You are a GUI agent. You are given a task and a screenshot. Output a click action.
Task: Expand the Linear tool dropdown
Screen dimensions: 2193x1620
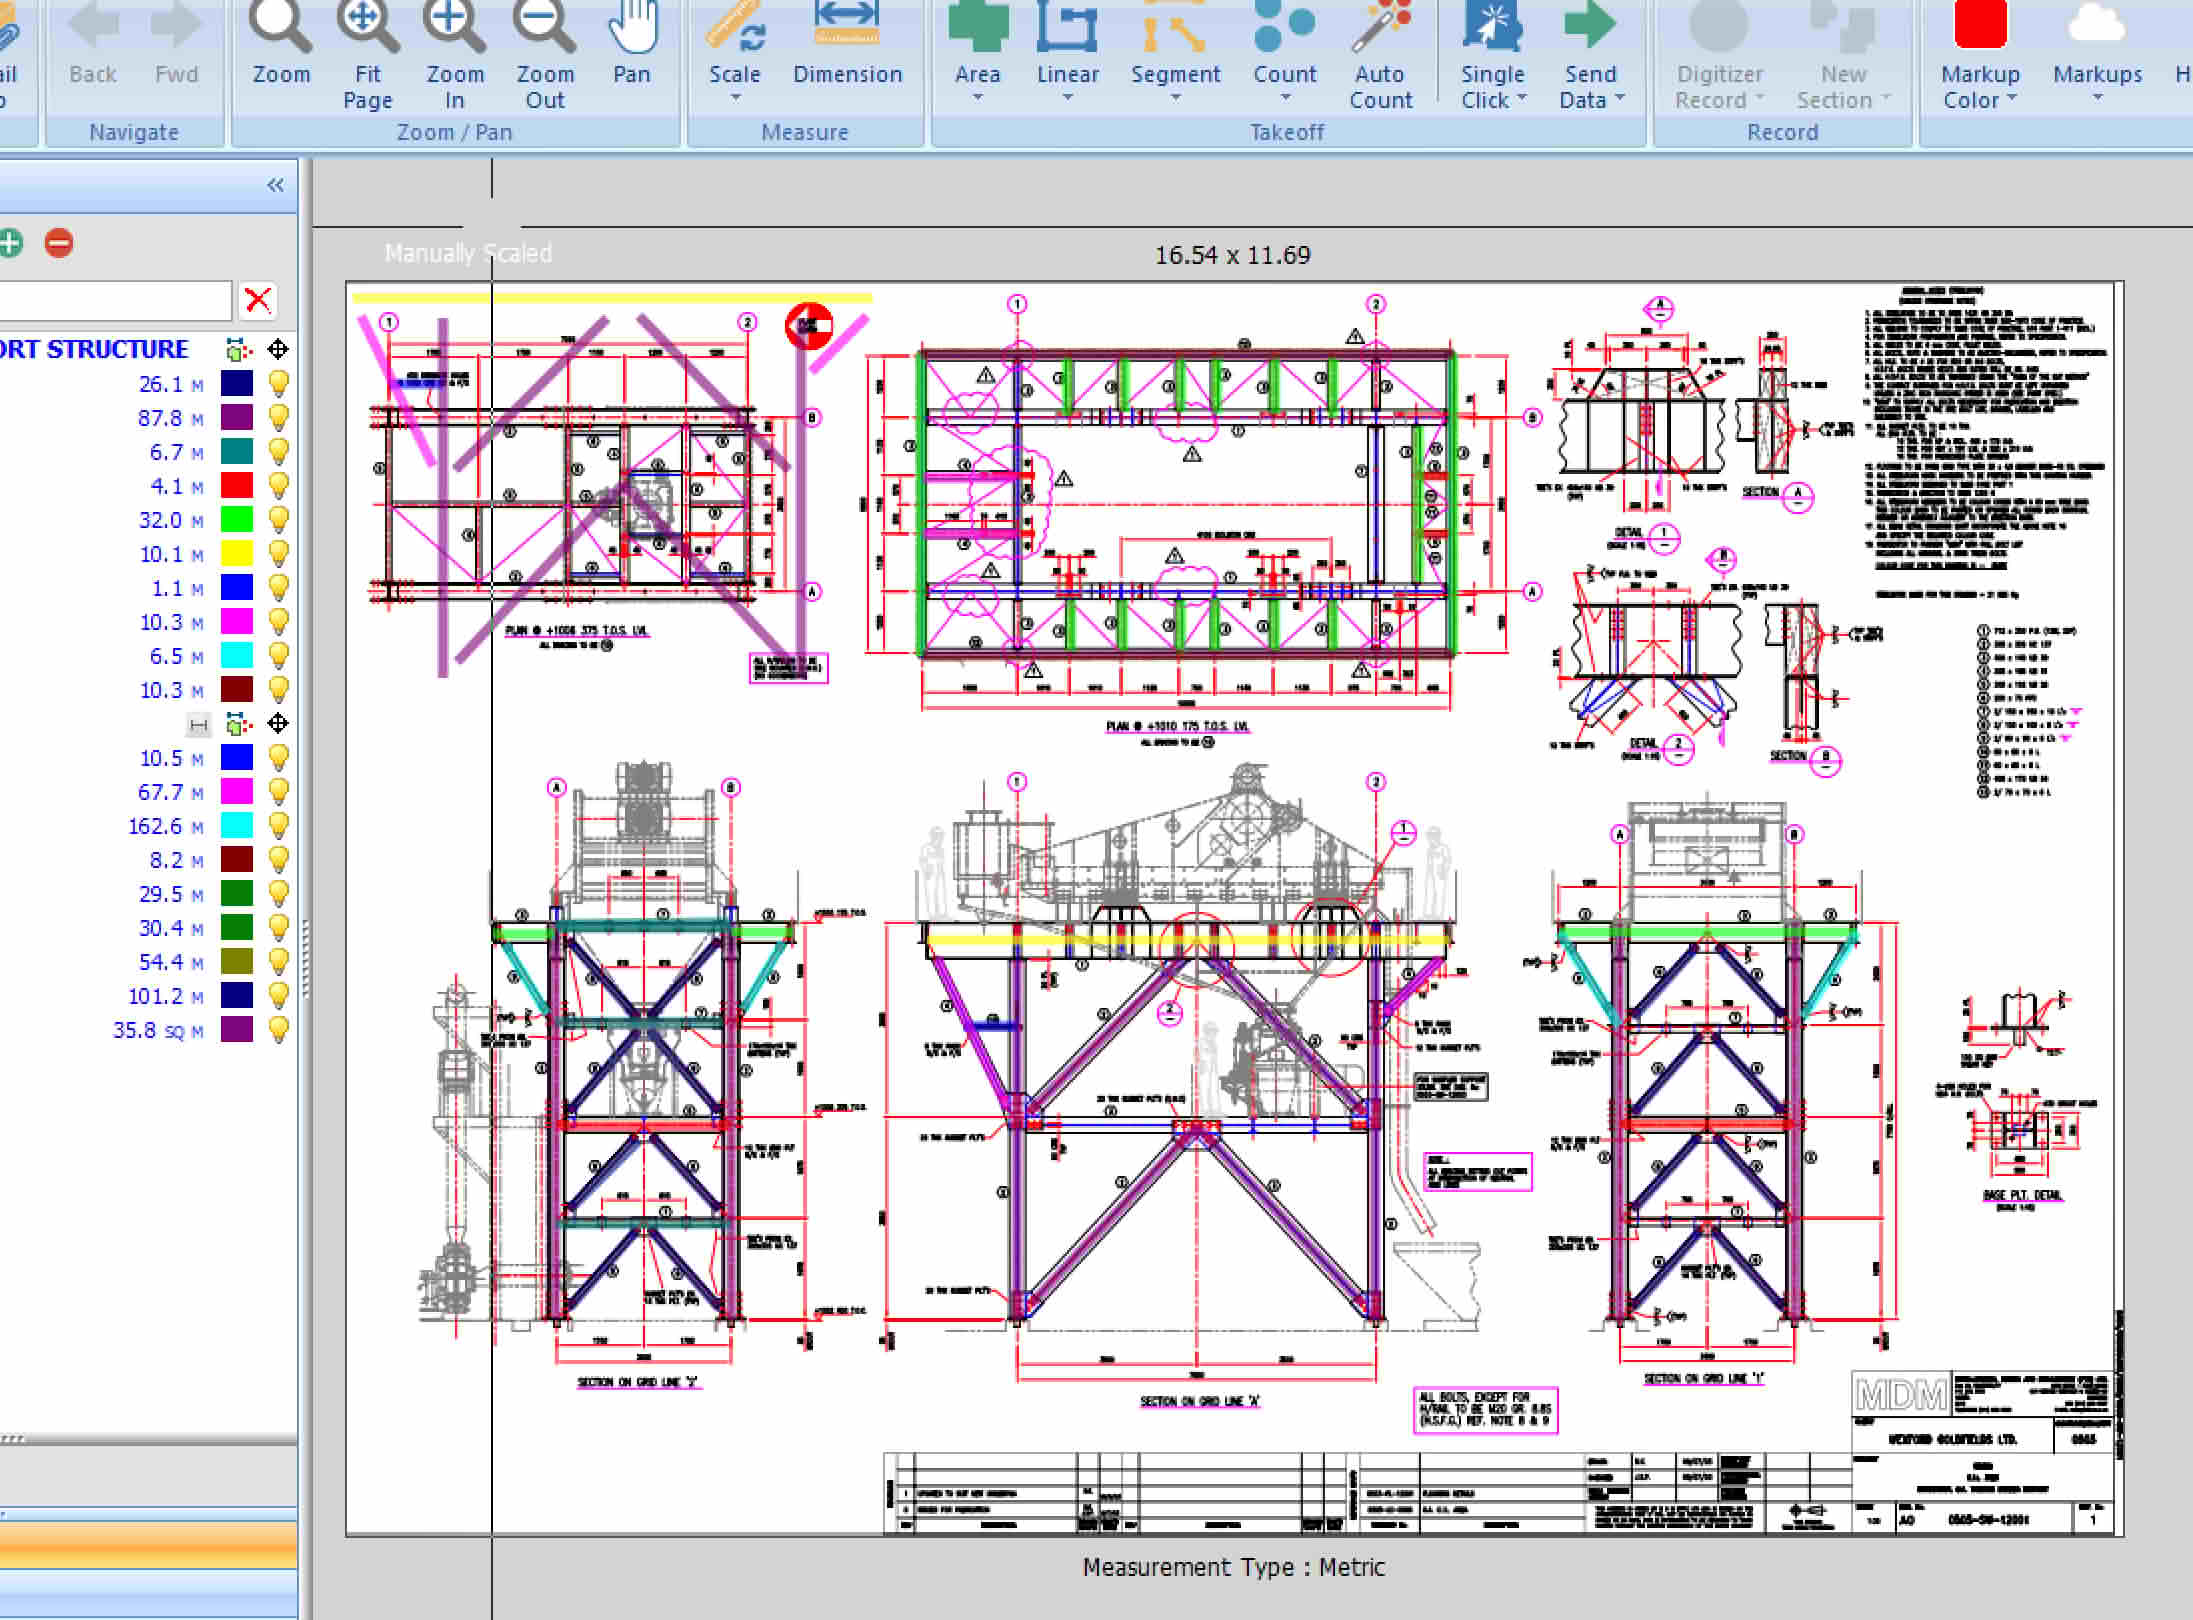pos(1067,98)
